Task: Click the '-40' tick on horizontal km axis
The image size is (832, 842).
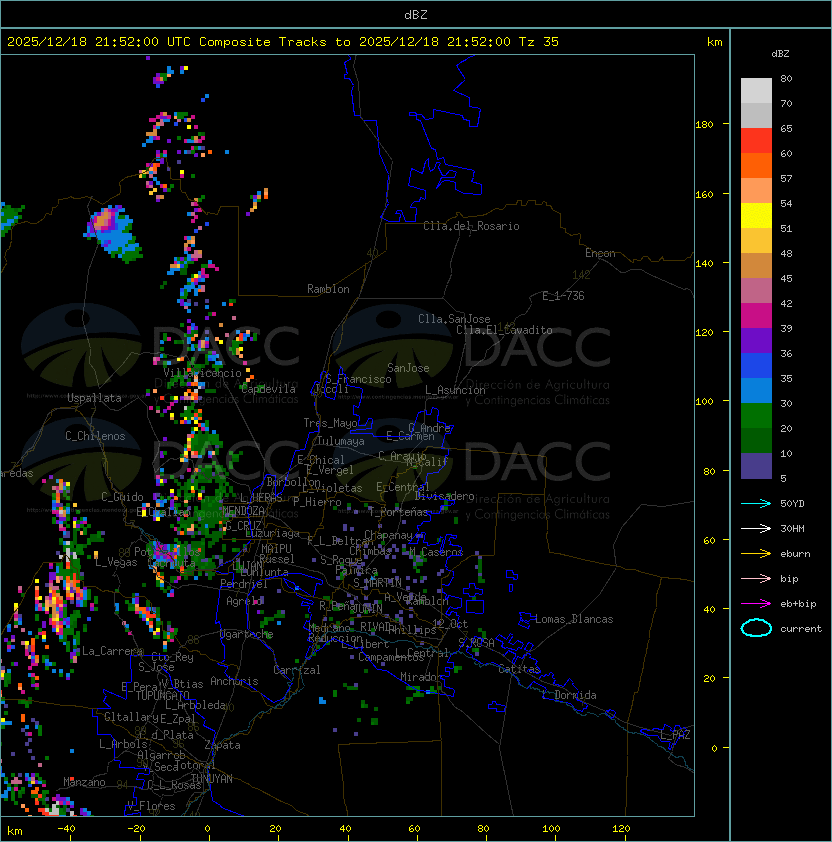Action: pyautogui.click(x=66, y=829)
